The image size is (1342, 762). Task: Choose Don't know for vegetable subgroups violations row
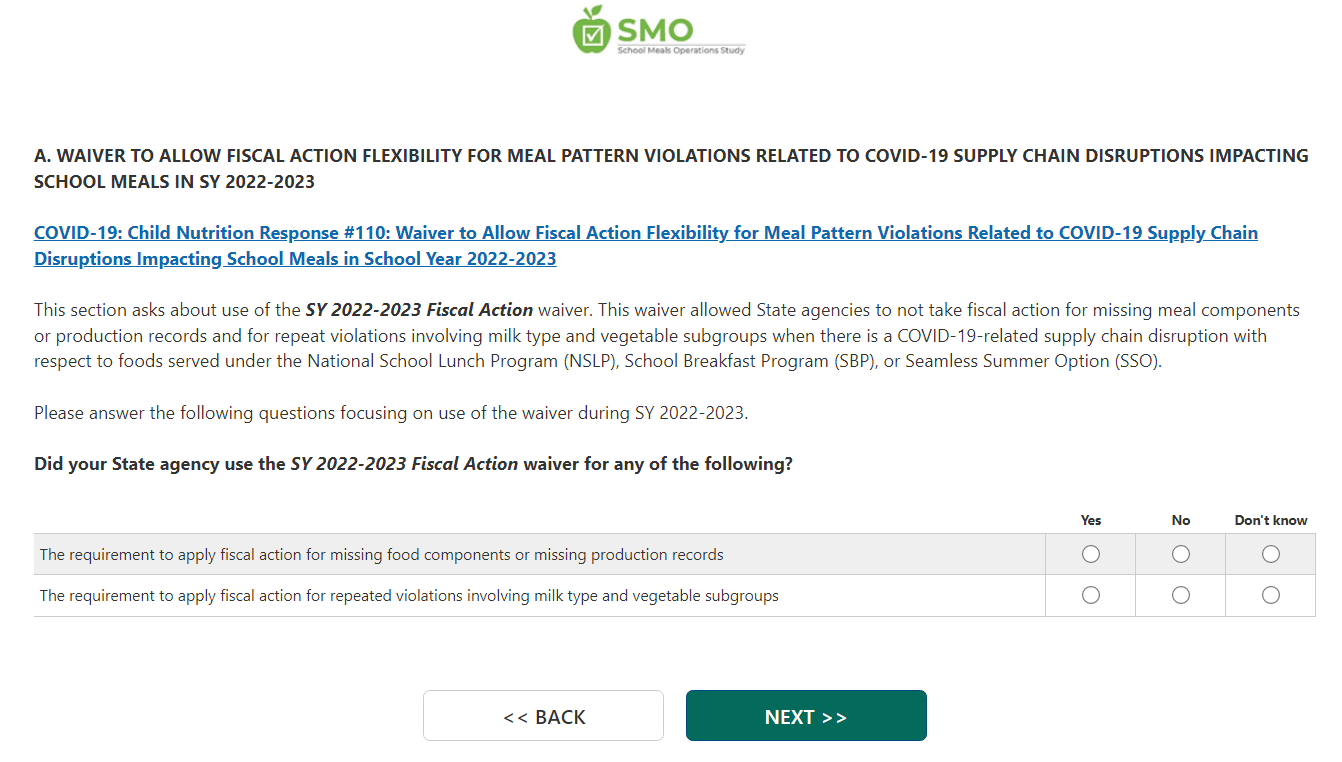click(x=1271, y=596)
